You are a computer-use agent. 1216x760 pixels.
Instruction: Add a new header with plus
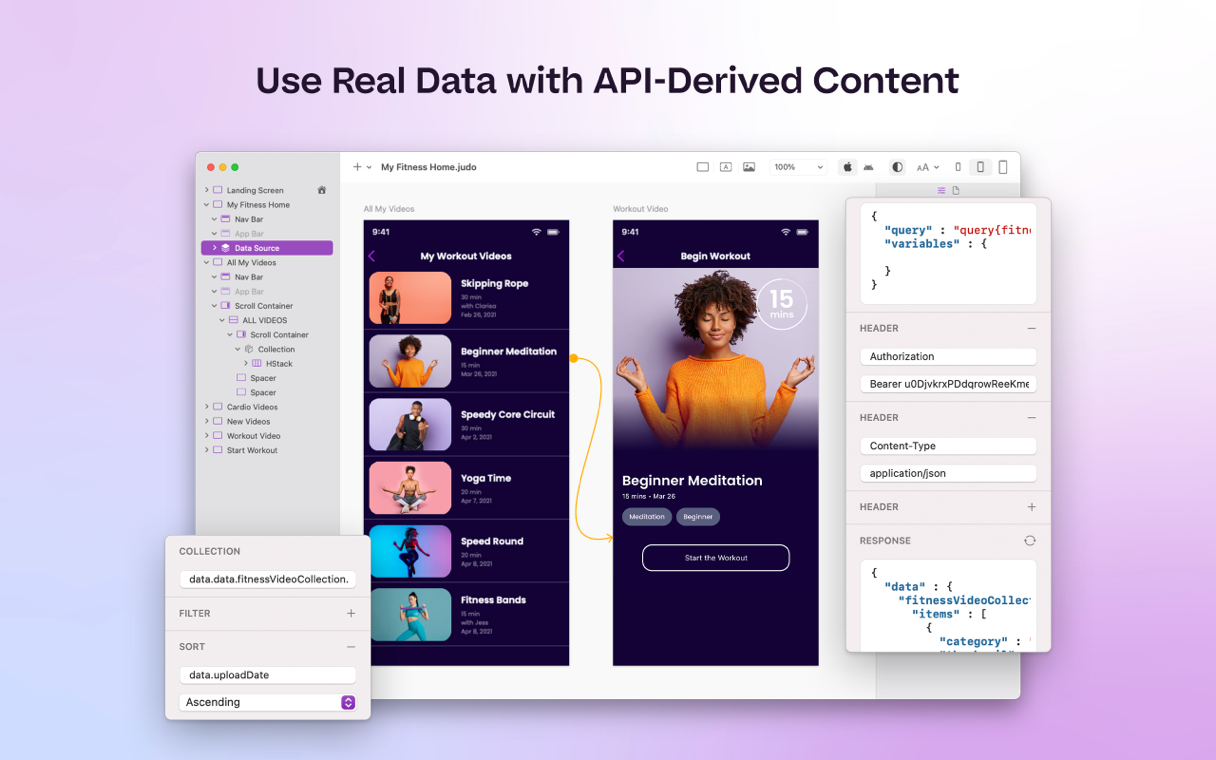click(1031, 507)
